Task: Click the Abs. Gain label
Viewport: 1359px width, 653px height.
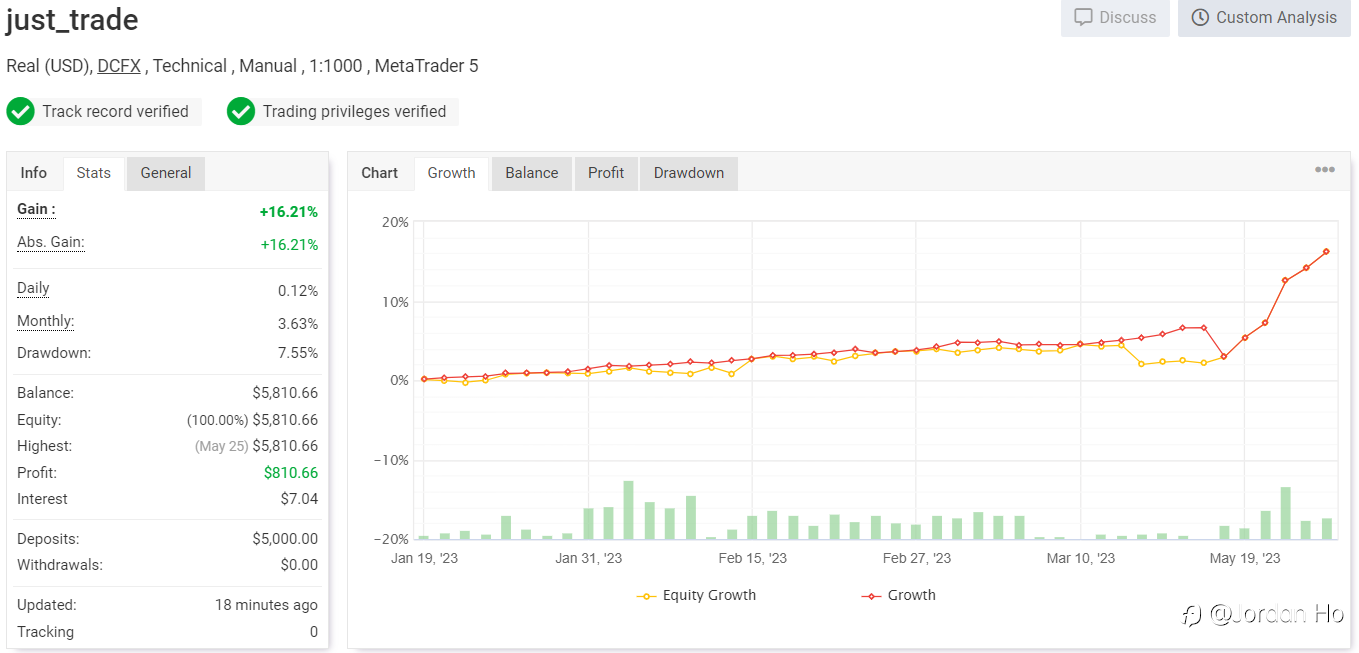Action: coord(51,243)
